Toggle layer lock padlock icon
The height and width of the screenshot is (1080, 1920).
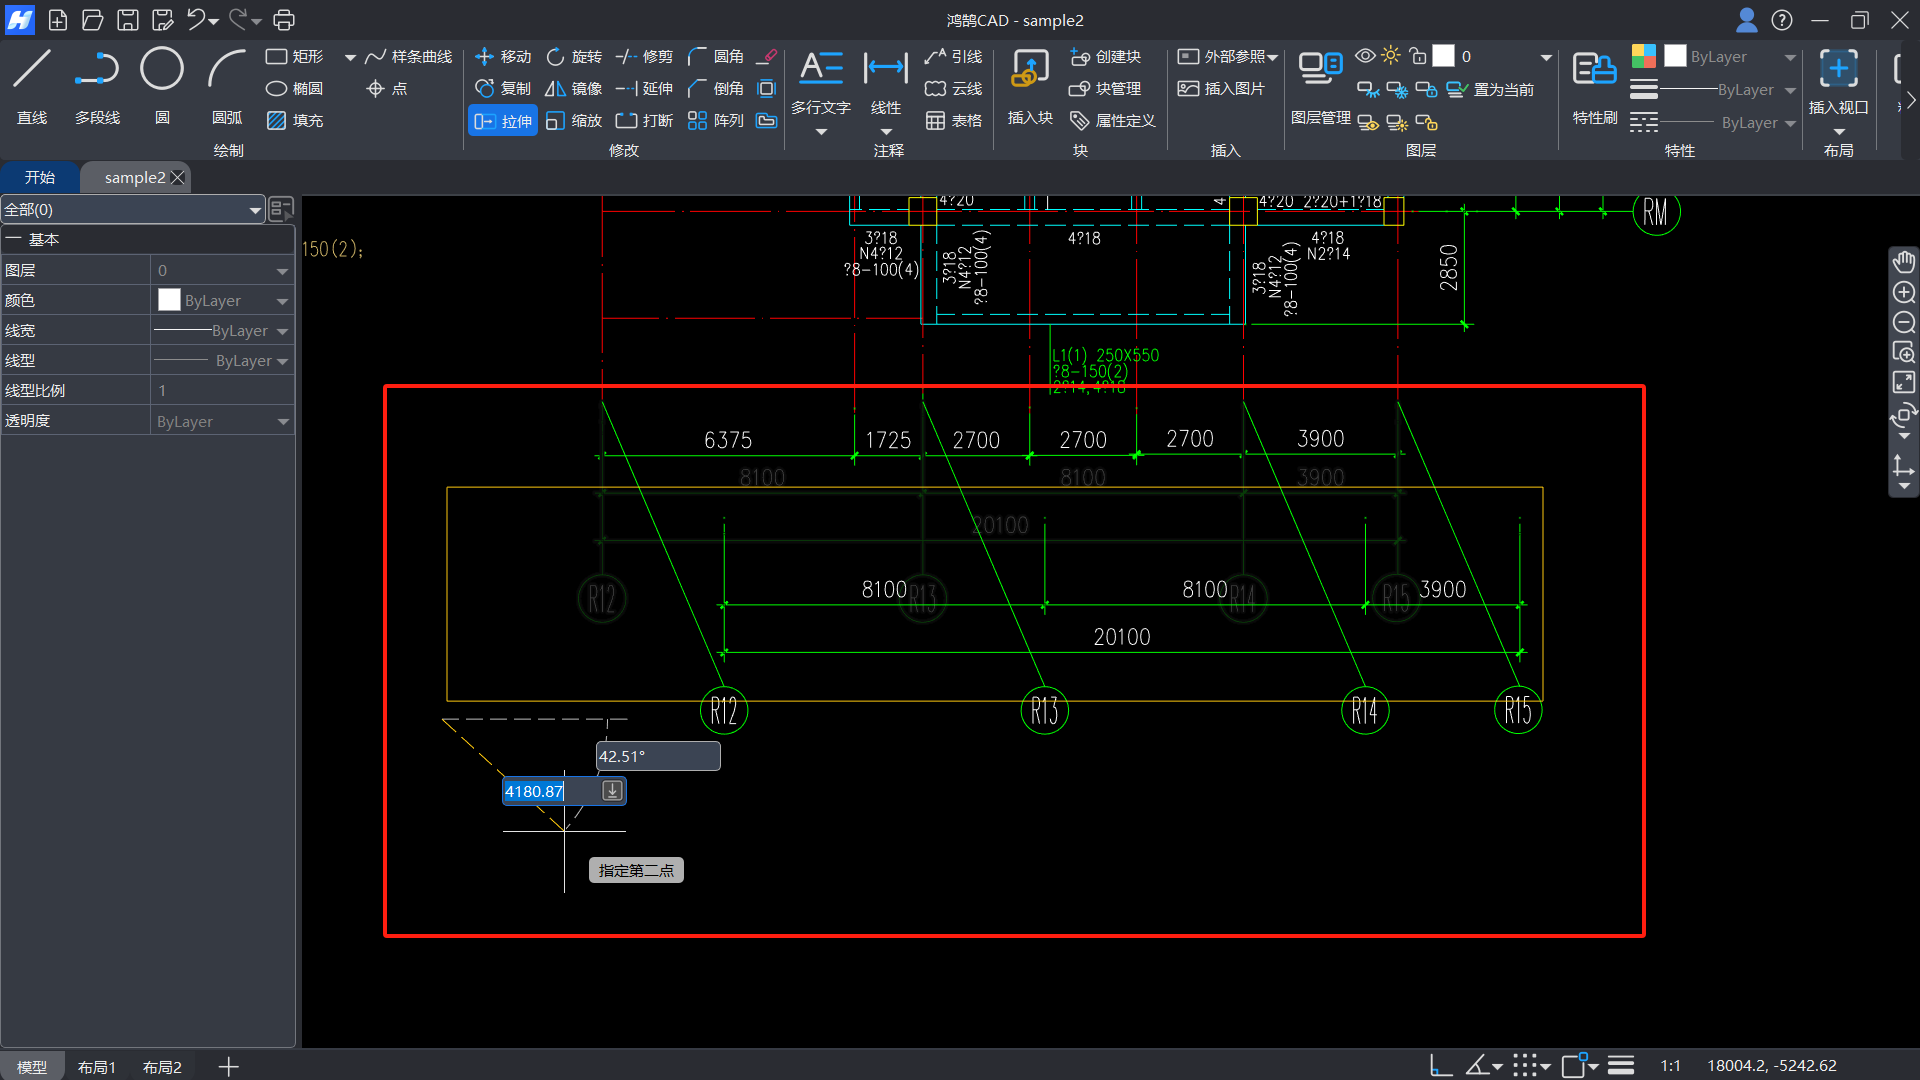pyautogui.click(x=1417, y=56)
